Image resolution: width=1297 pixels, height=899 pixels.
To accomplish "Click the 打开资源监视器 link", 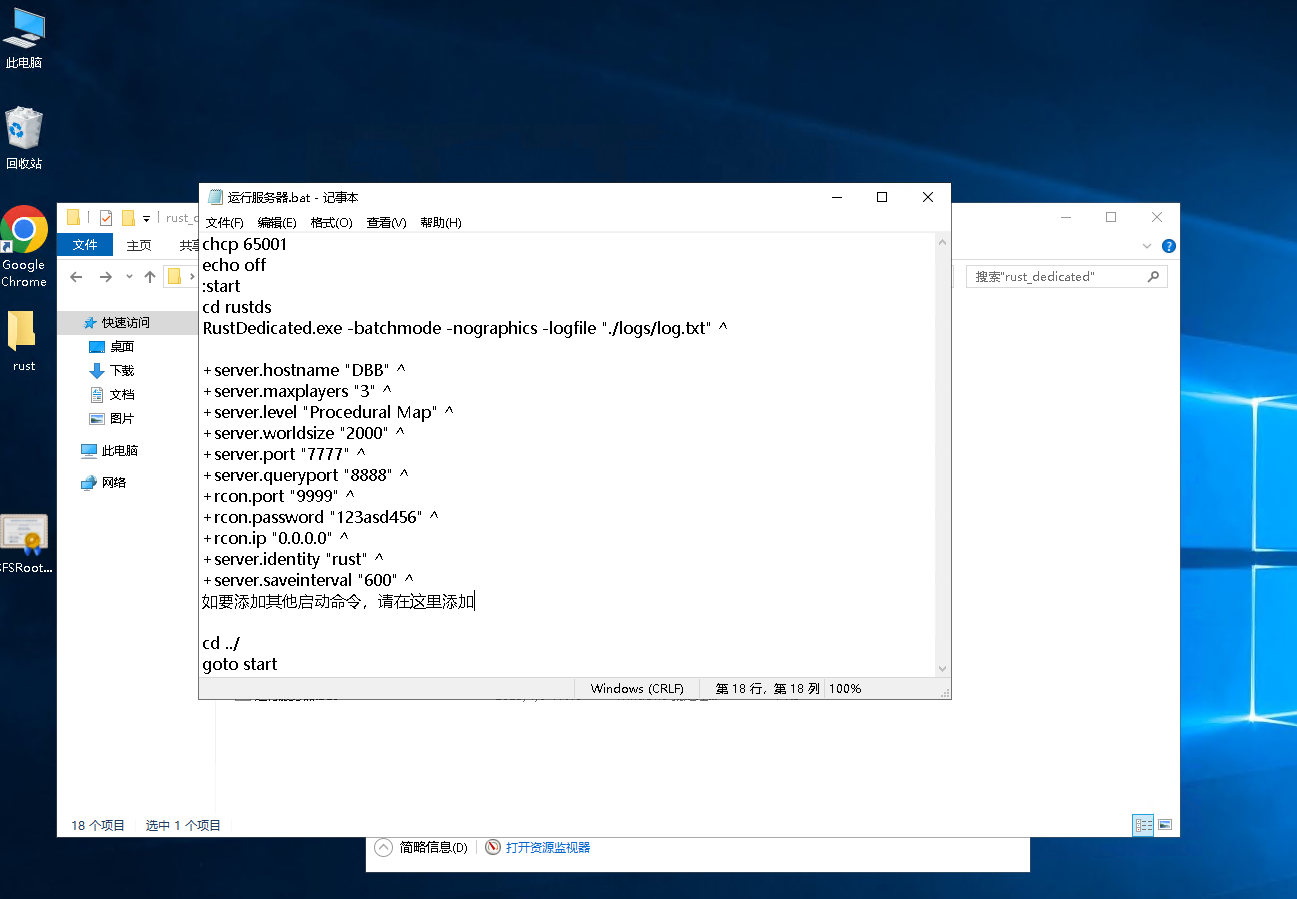I will (x=547, y=847).
